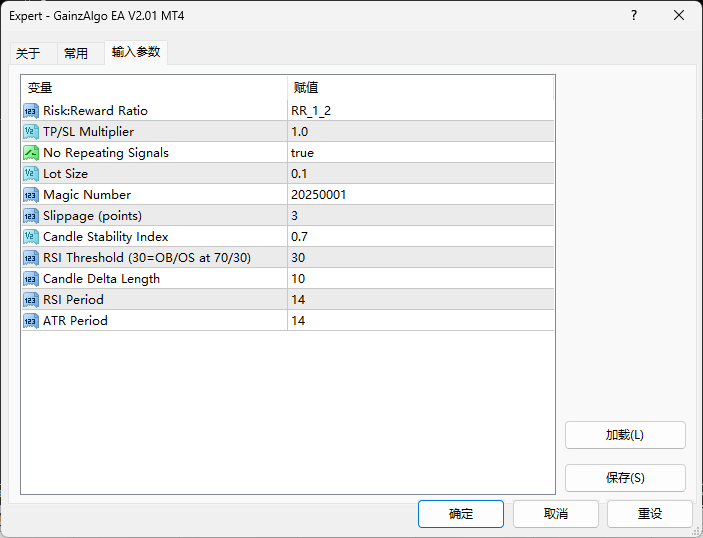This screenshot has width=703, height=538.
Task: Click the integer icon beside RSI Period
Action: click(31, 300)
